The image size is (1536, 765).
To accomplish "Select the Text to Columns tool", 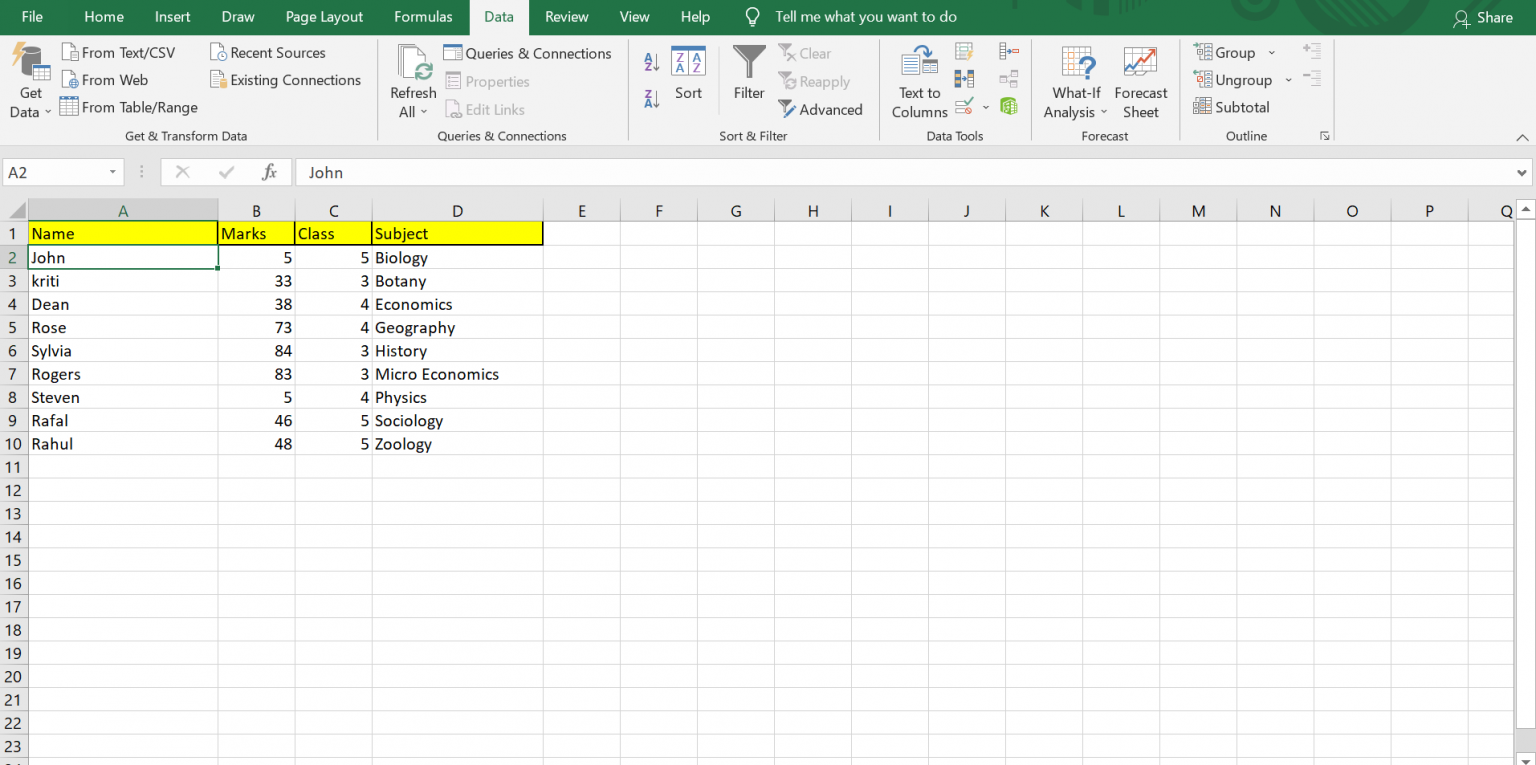I will tap(918, 81).
